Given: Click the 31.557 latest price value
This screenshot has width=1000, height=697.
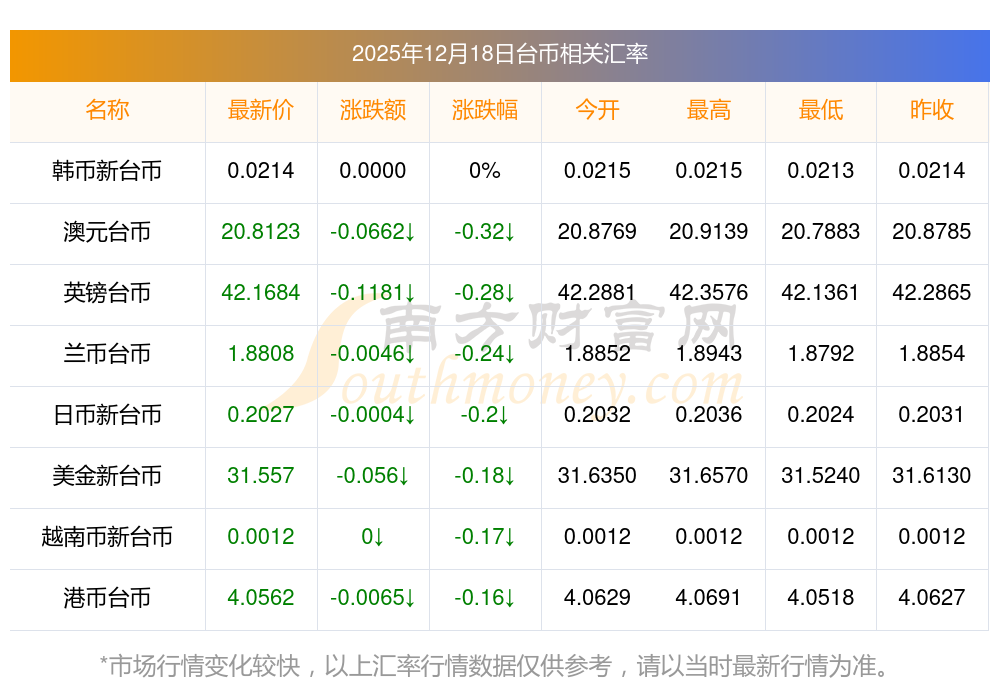Looking at the screenshot, I should click(x=261, y=476).
